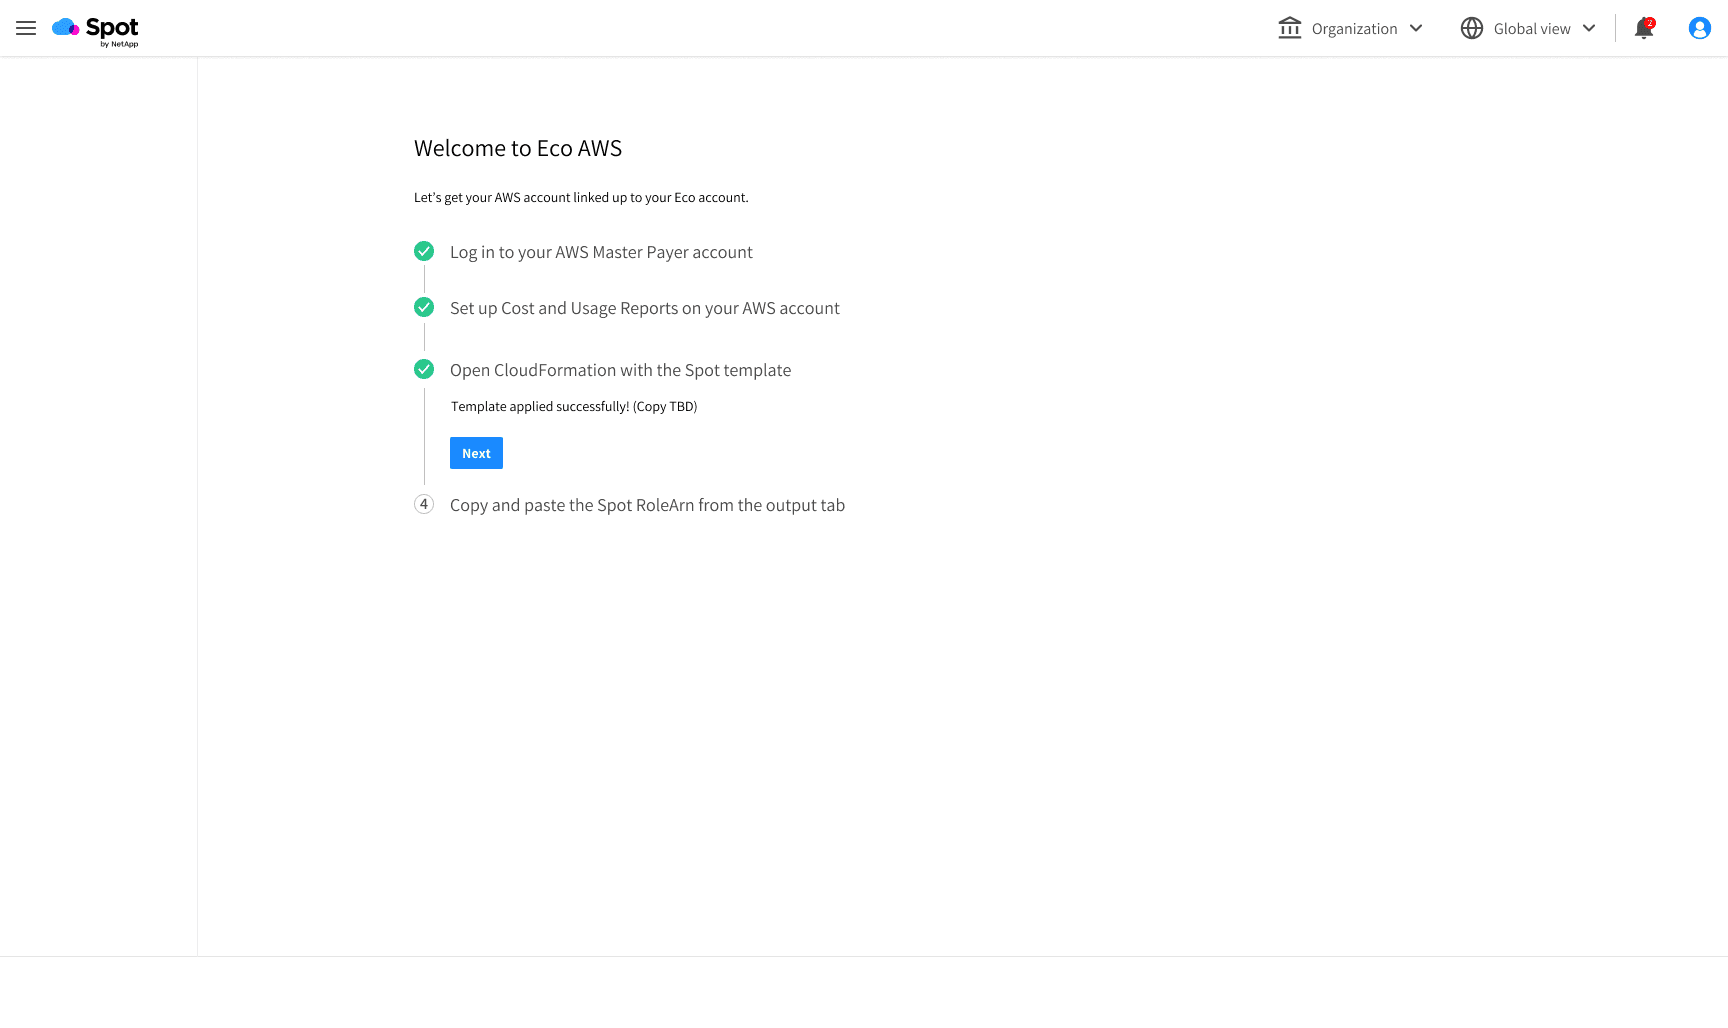Click step 4 text about Spot RoleArn

[648, 505]
